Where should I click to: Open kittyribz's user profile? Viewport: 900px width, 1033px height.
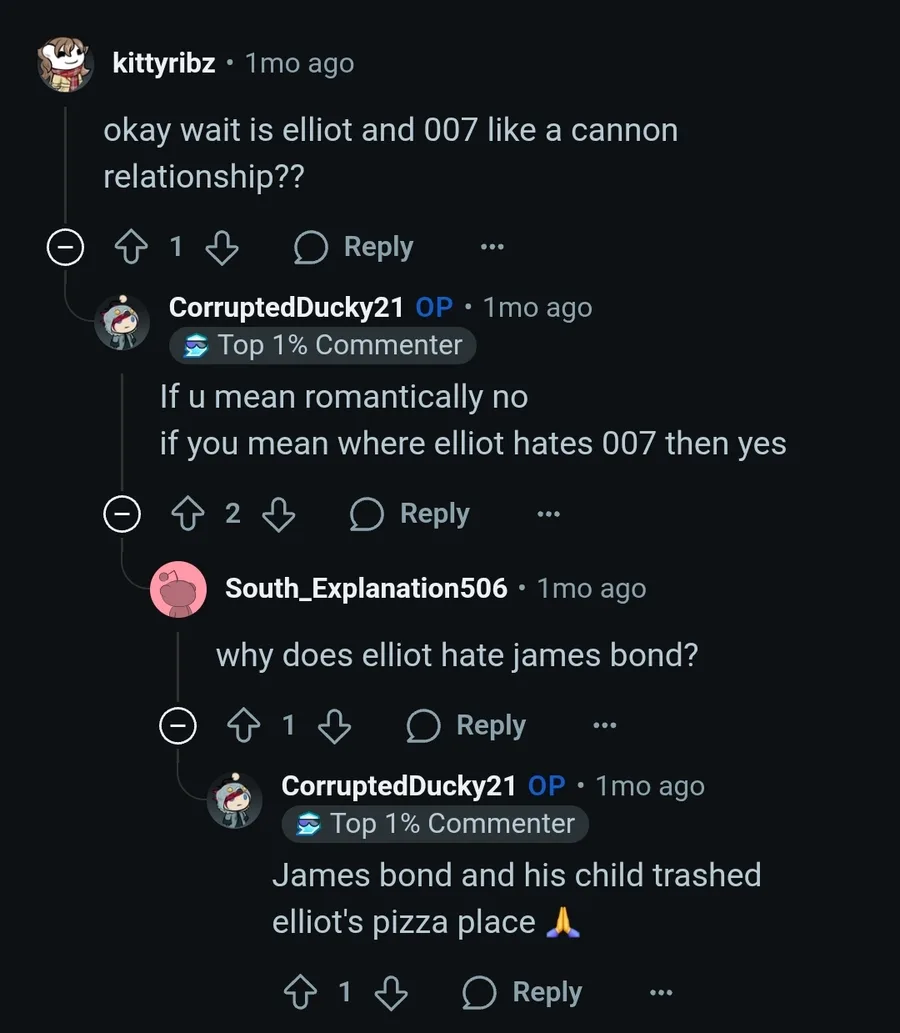(164, 63)
